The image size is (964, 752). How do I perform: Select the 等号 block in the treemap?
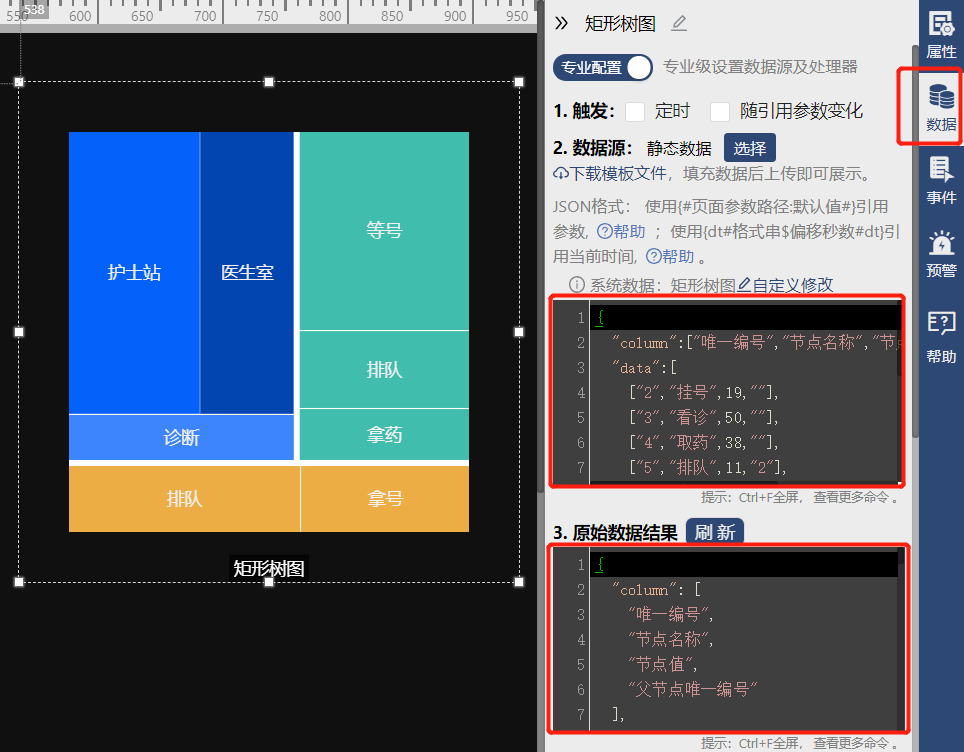click(x=384, y=231)
